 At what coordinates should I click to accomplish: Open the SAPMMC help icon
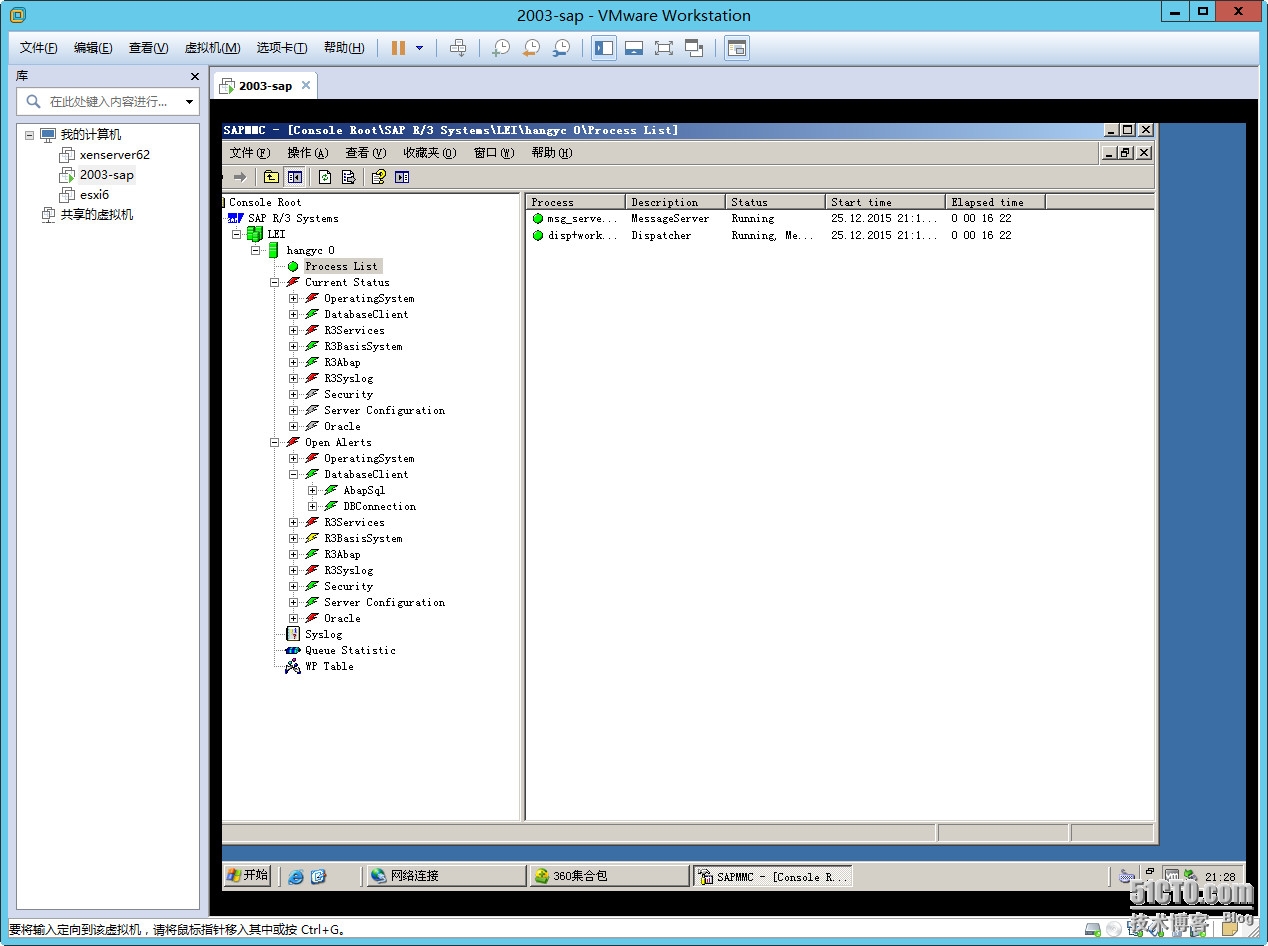point(378,177)
